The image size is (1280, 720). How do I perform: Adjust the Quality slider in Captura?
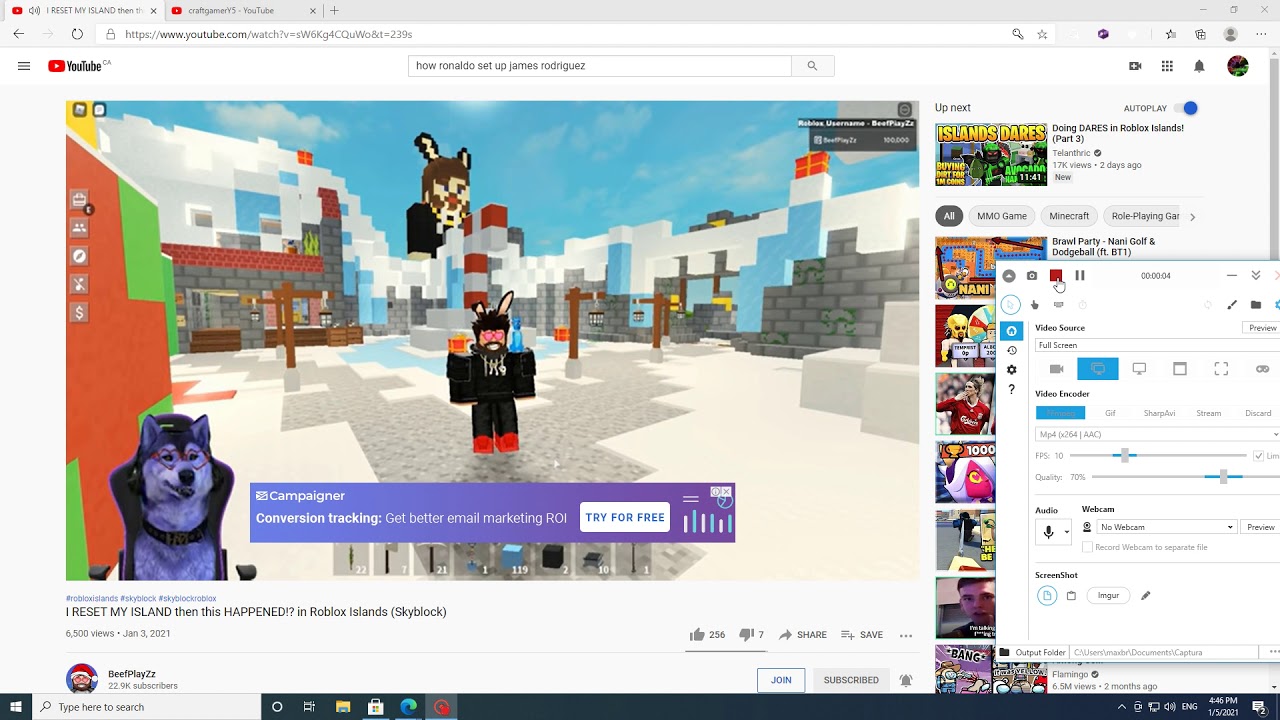tap(1185, 478)
